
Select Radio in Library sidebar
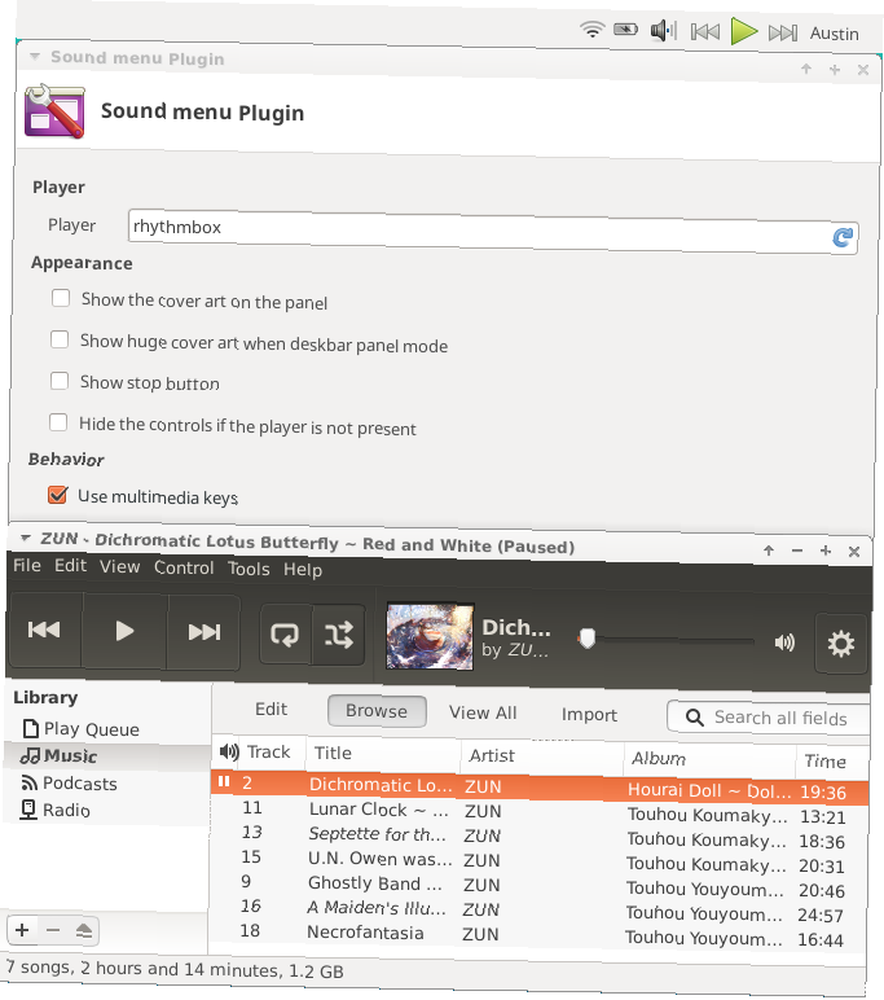[55, 809]
